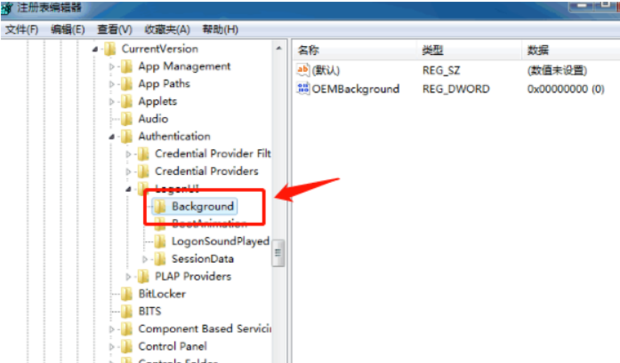Click the Registry Editor title bar icon
Image resolution: width=620 pixels, height=363 pixels.
click(x=7, y=8)
